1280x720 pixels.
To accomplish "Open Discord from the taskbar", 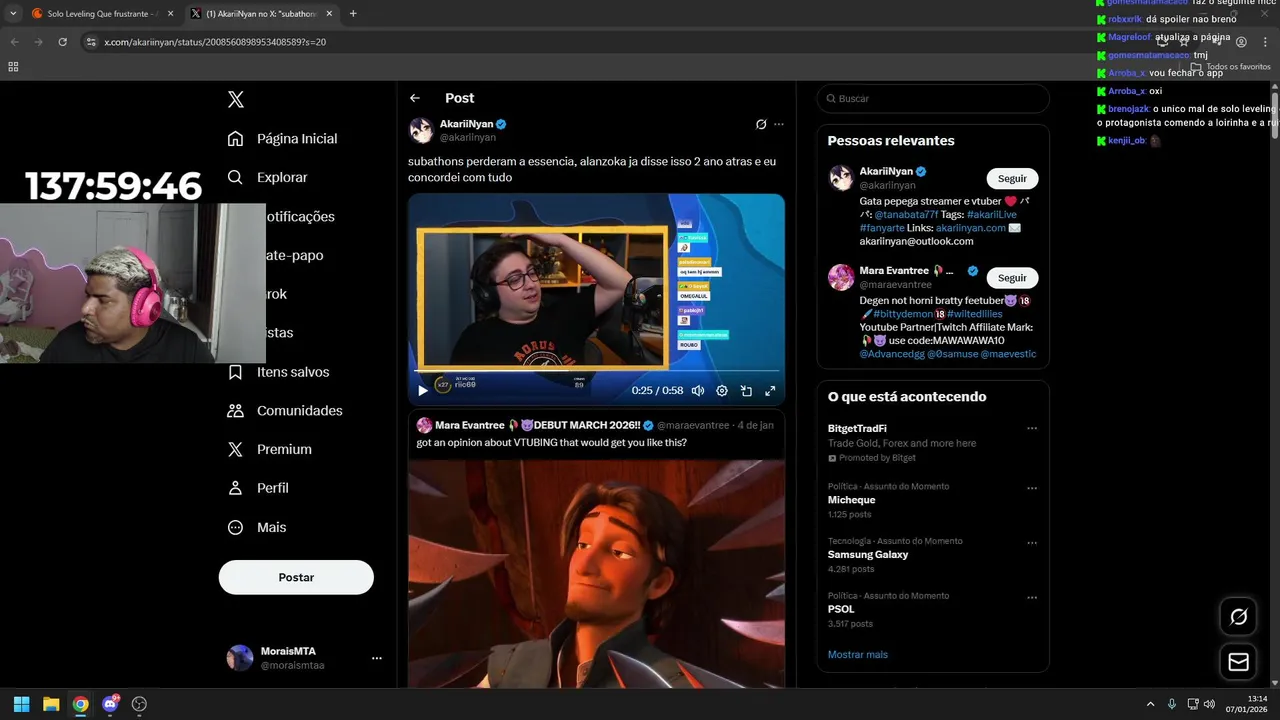I will [x=110, y=704].
